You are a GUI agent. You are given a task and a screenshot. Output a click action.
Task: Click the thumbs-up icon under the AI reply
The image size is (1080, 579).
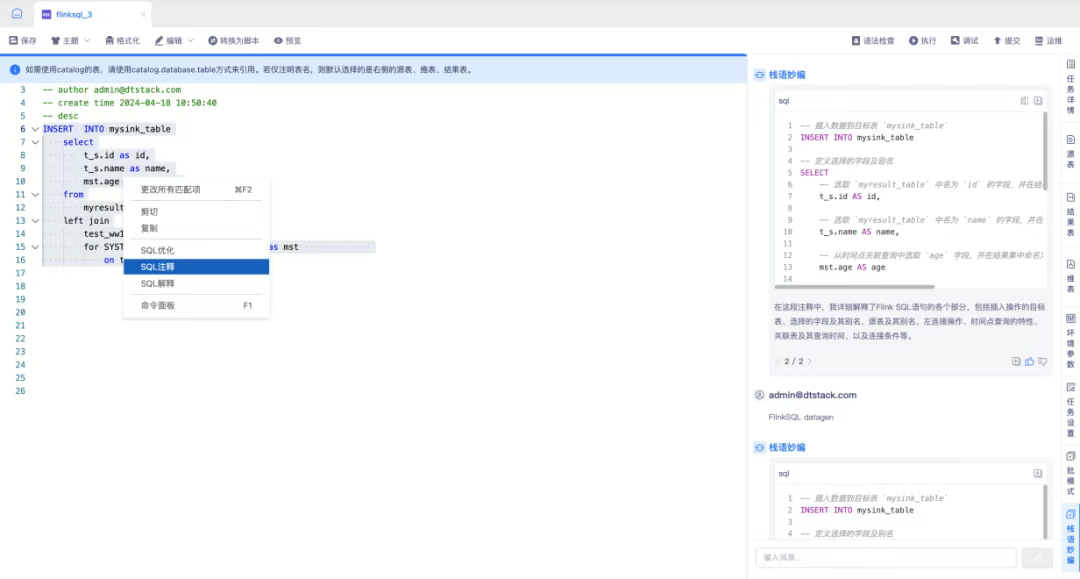pos(1029,361)
